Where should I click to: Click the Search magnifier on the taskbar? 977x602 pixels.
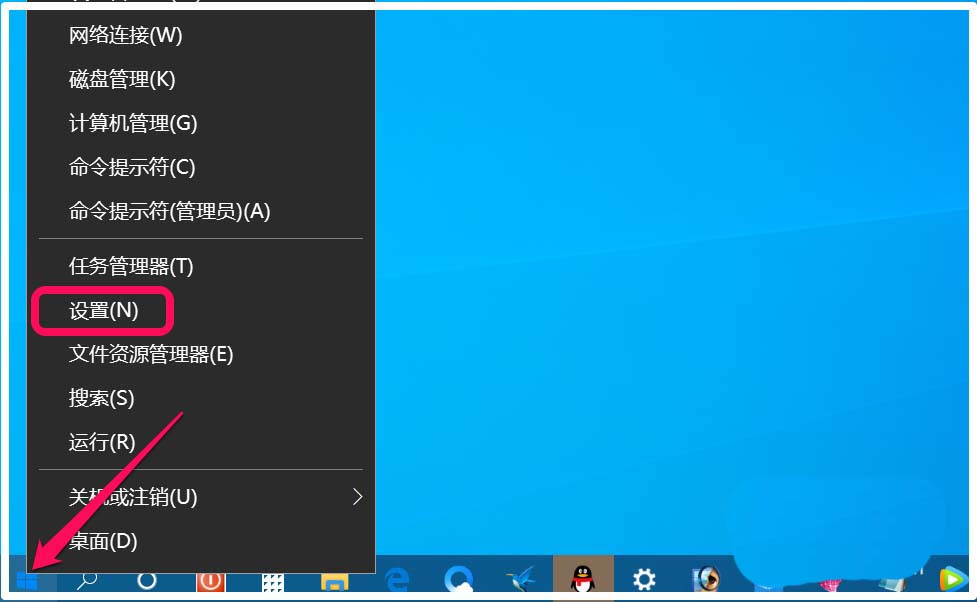click(89, 580)
